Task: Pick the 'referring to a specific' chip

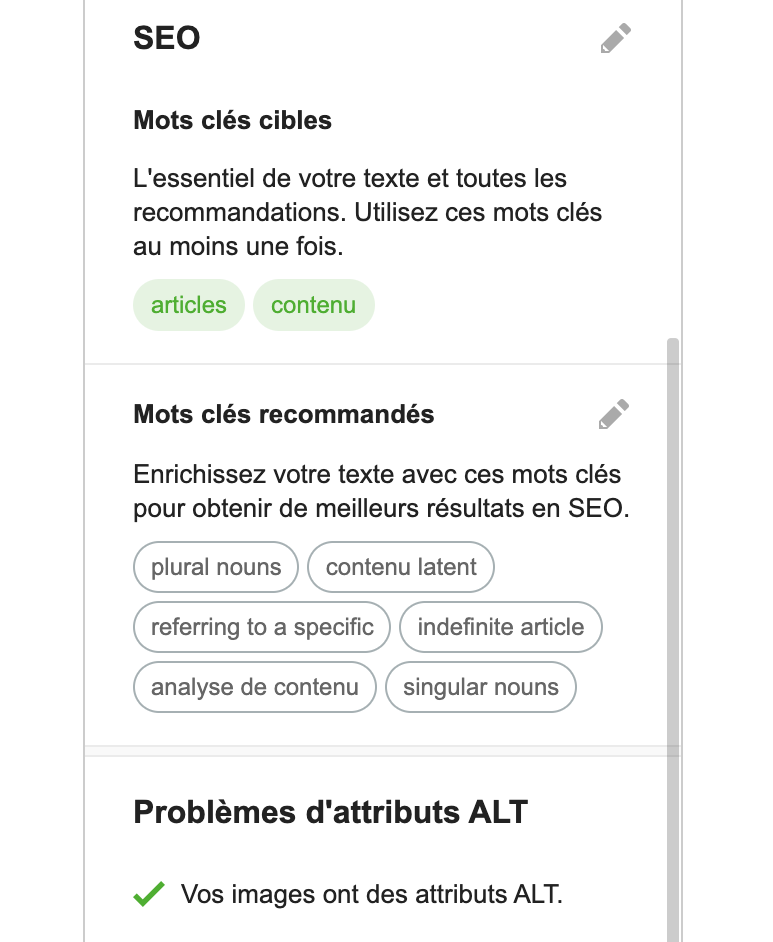Action: click(262, 627)
